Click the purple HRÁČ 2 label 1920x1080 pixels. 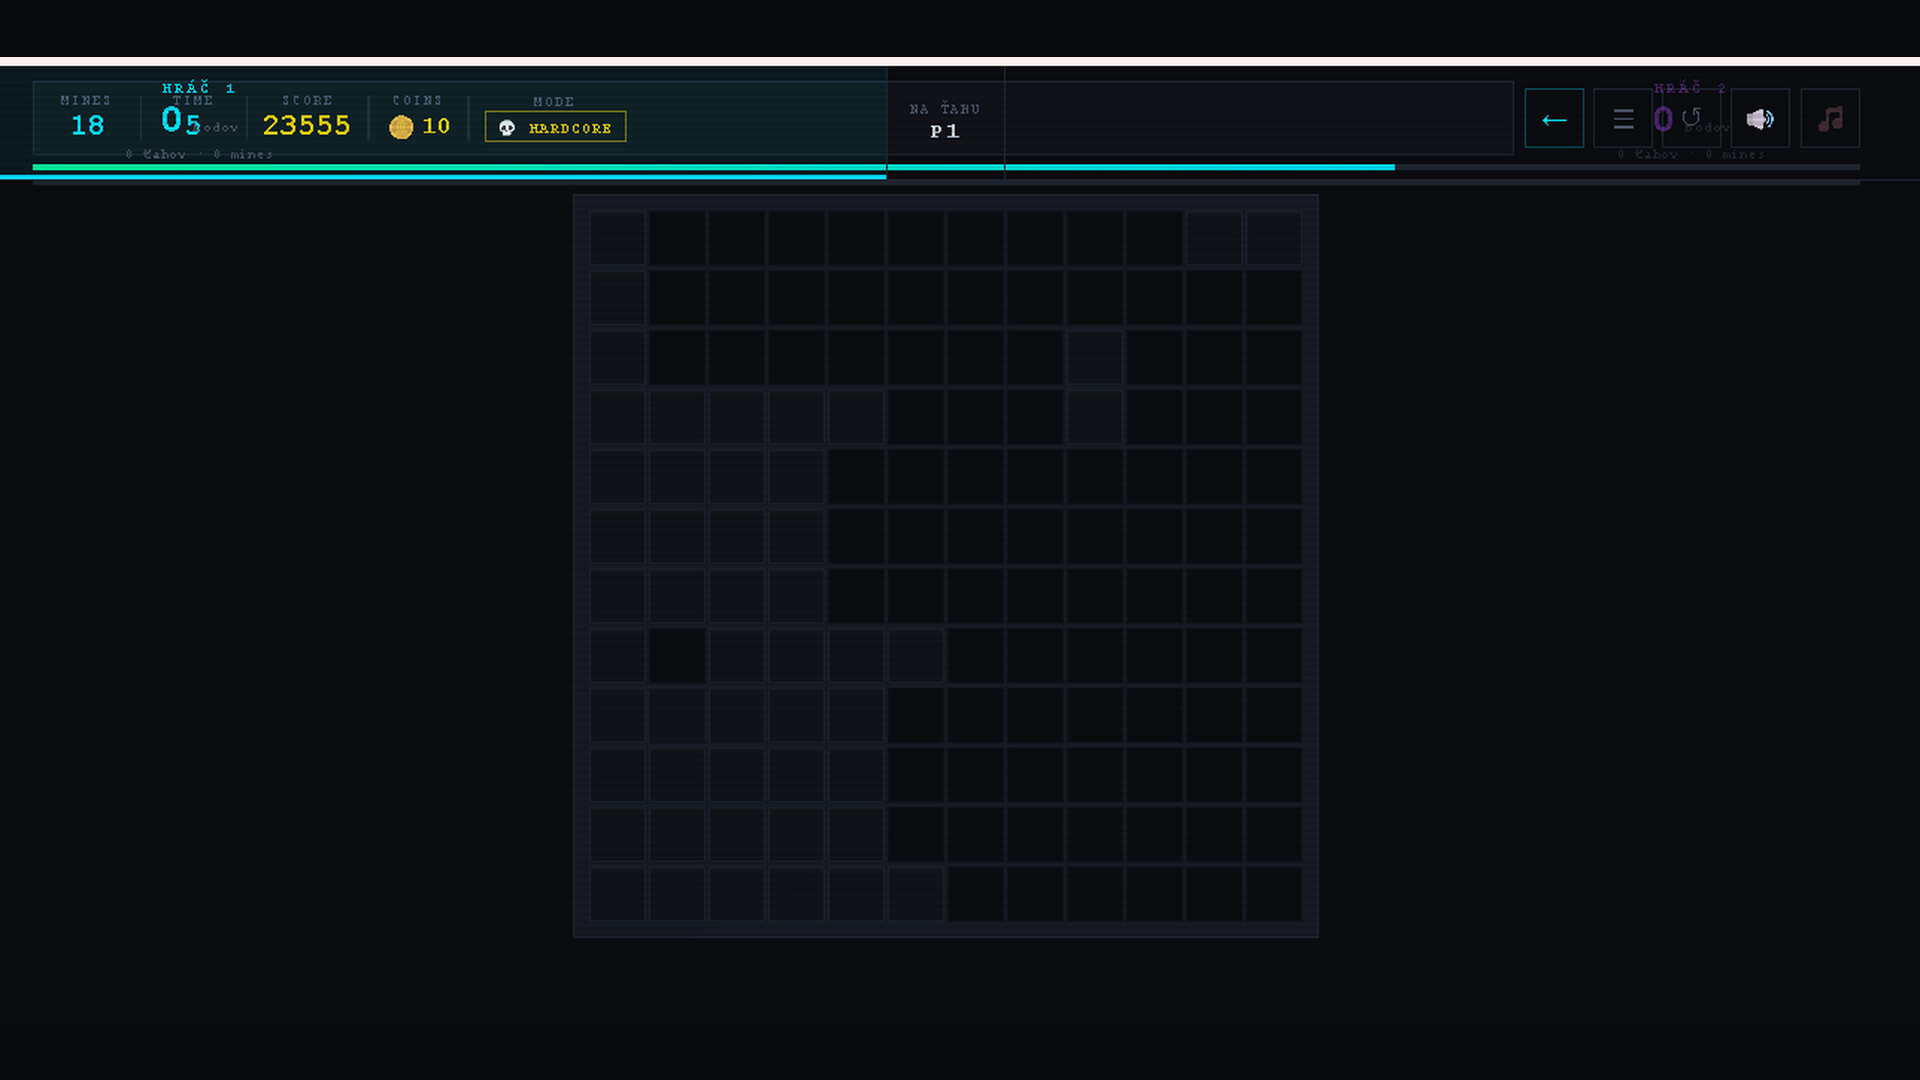point(1690,88)
